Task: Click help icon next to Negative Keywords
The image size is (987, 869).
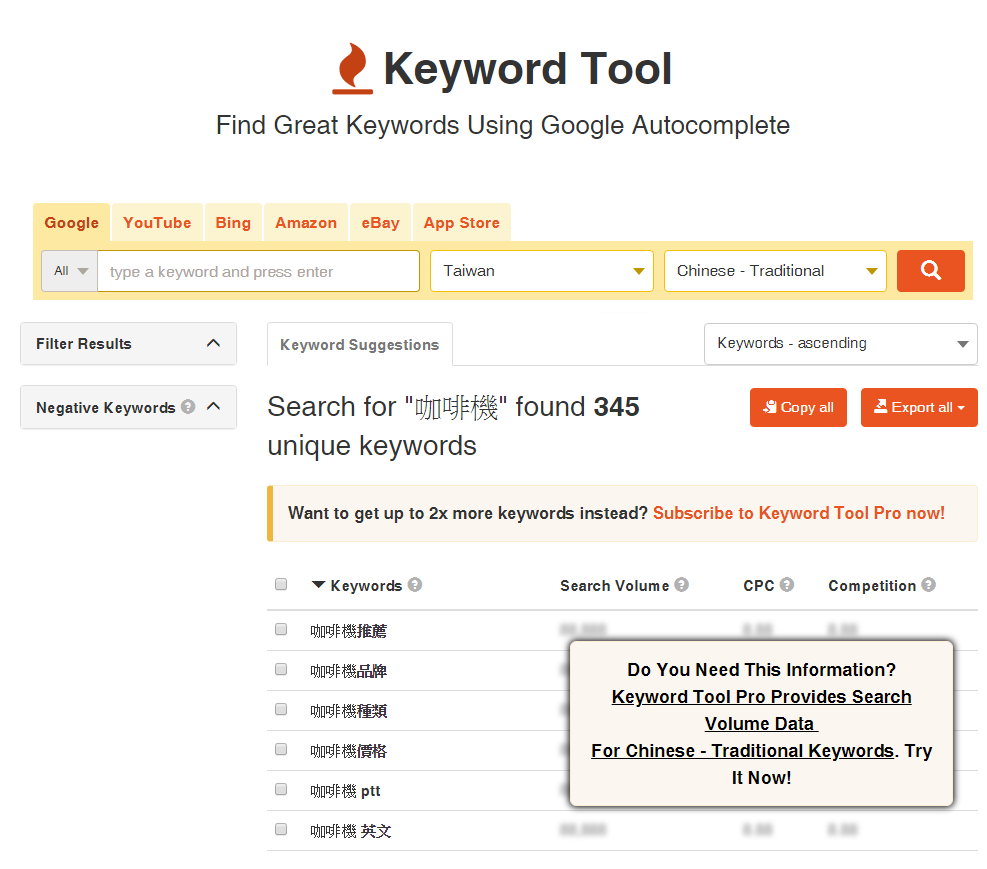Action: coord(188,406)
